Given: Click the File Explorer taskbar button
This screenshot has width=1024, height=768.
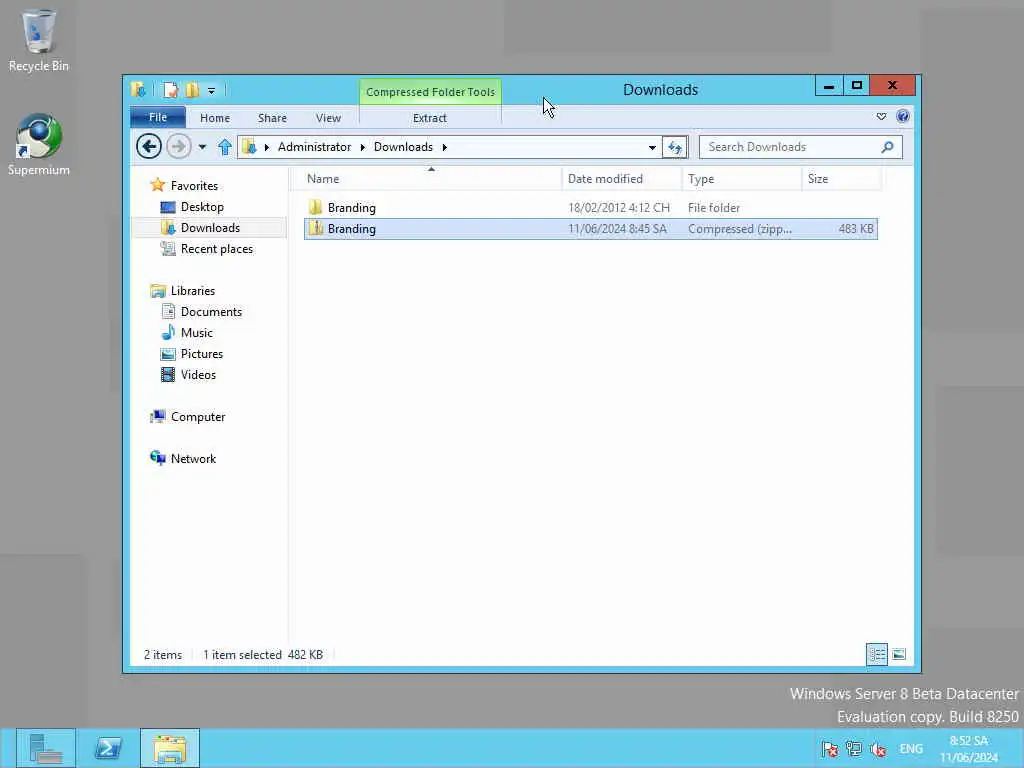Looking at the screenshot, I should pyautogui.click(x=170, y=748).
